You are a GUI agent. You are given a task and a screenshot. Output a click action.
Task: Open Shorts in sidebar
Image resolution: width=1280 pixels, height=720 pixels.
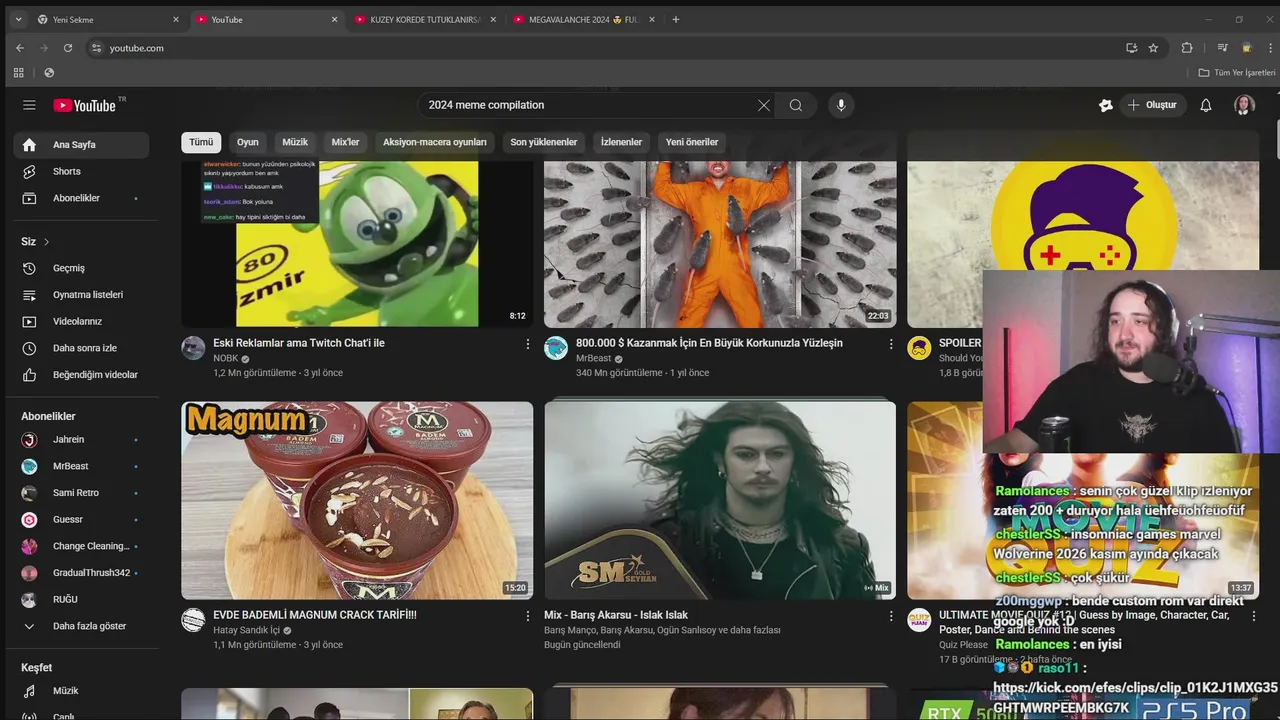(x=81, y=171)
